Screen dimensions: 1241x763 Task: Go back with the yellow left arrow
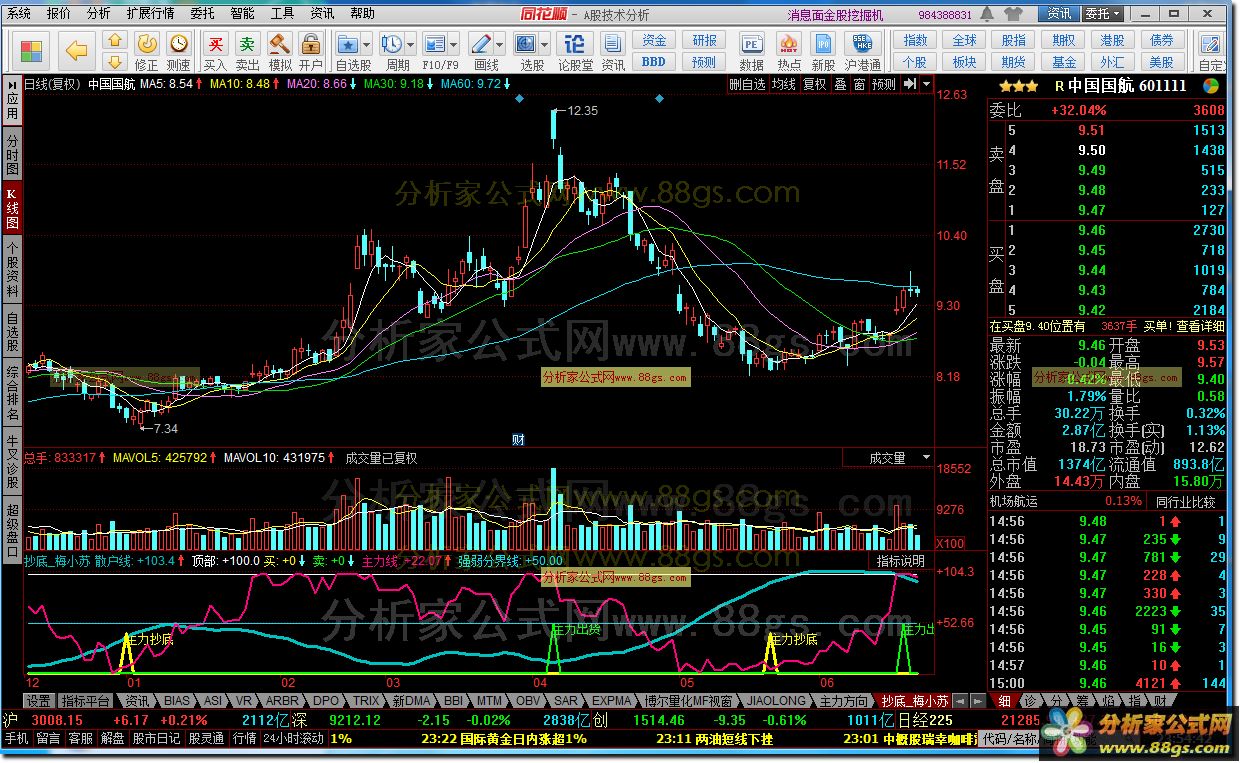click(x=77, y=51)
